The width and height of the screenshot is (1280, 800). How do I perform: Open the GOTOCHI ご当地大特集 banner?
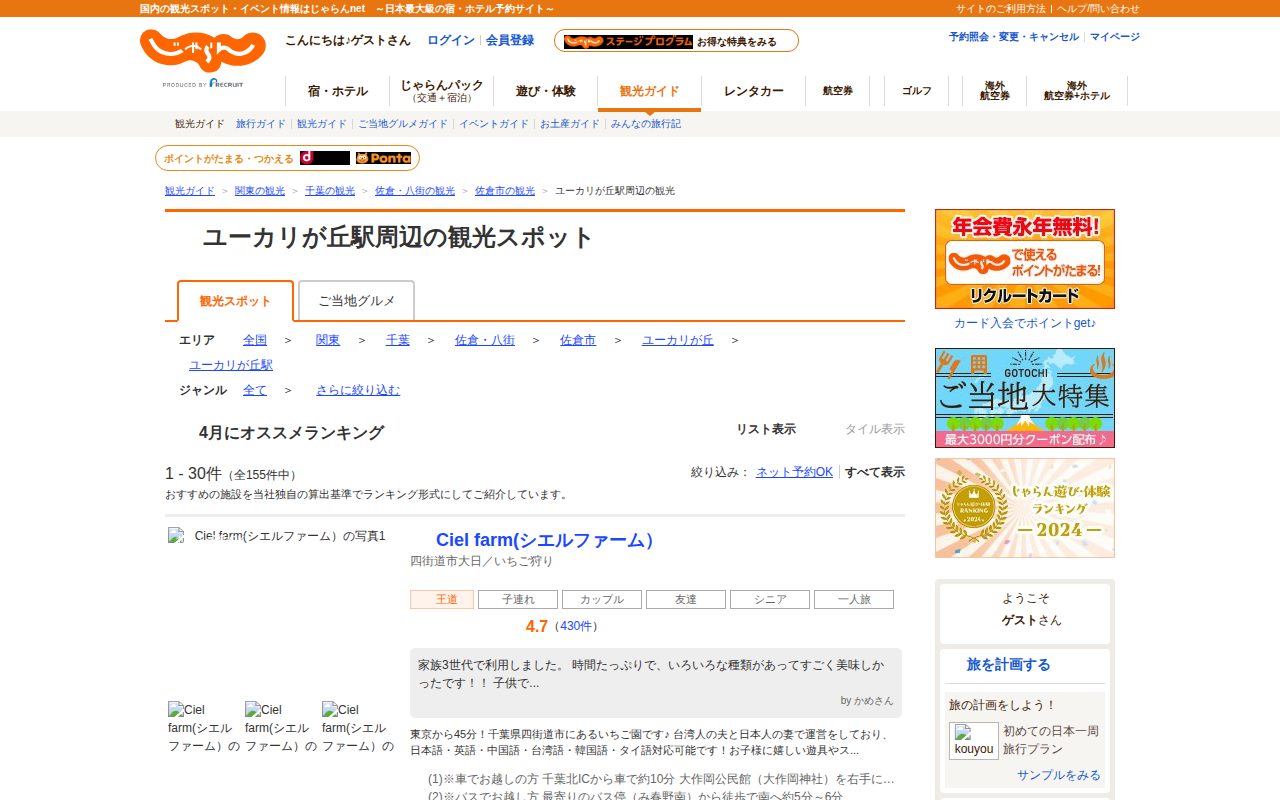coord(1024,398)
